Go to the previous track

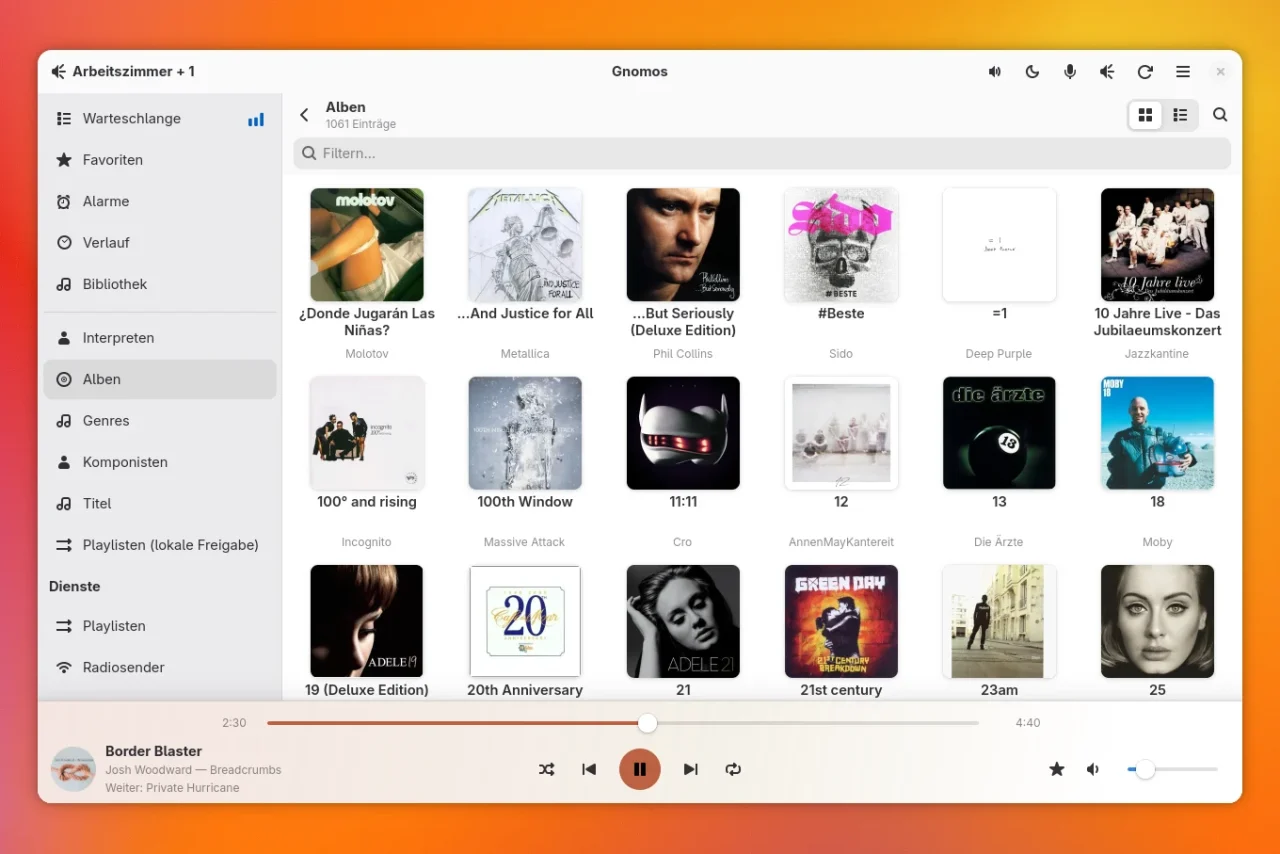point(589,769)
